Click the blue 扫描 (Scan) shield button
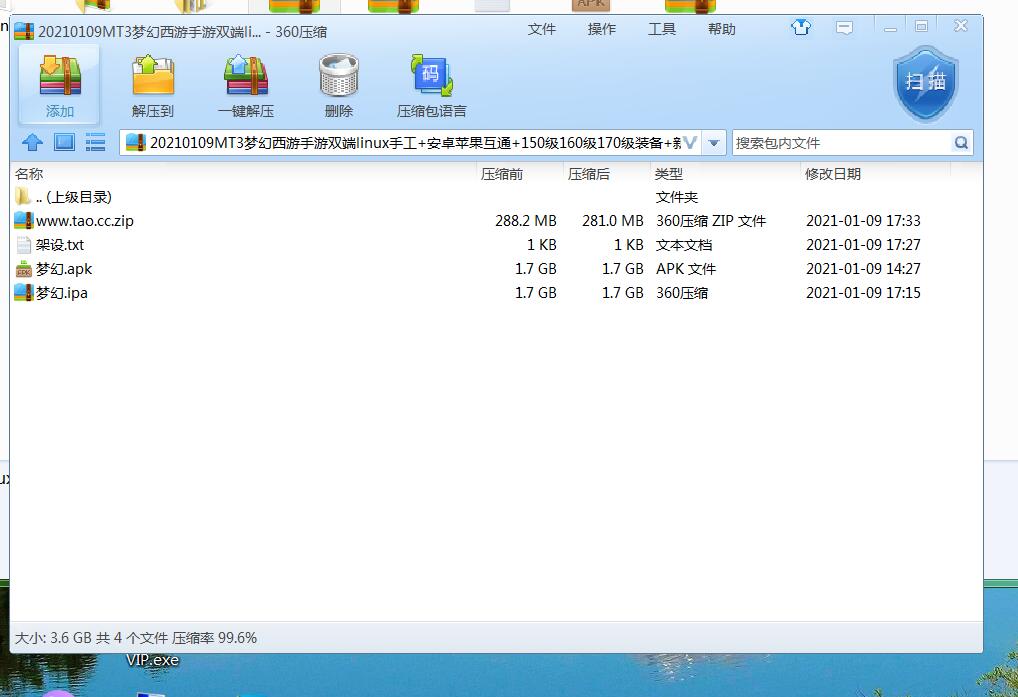 point(925,84)
